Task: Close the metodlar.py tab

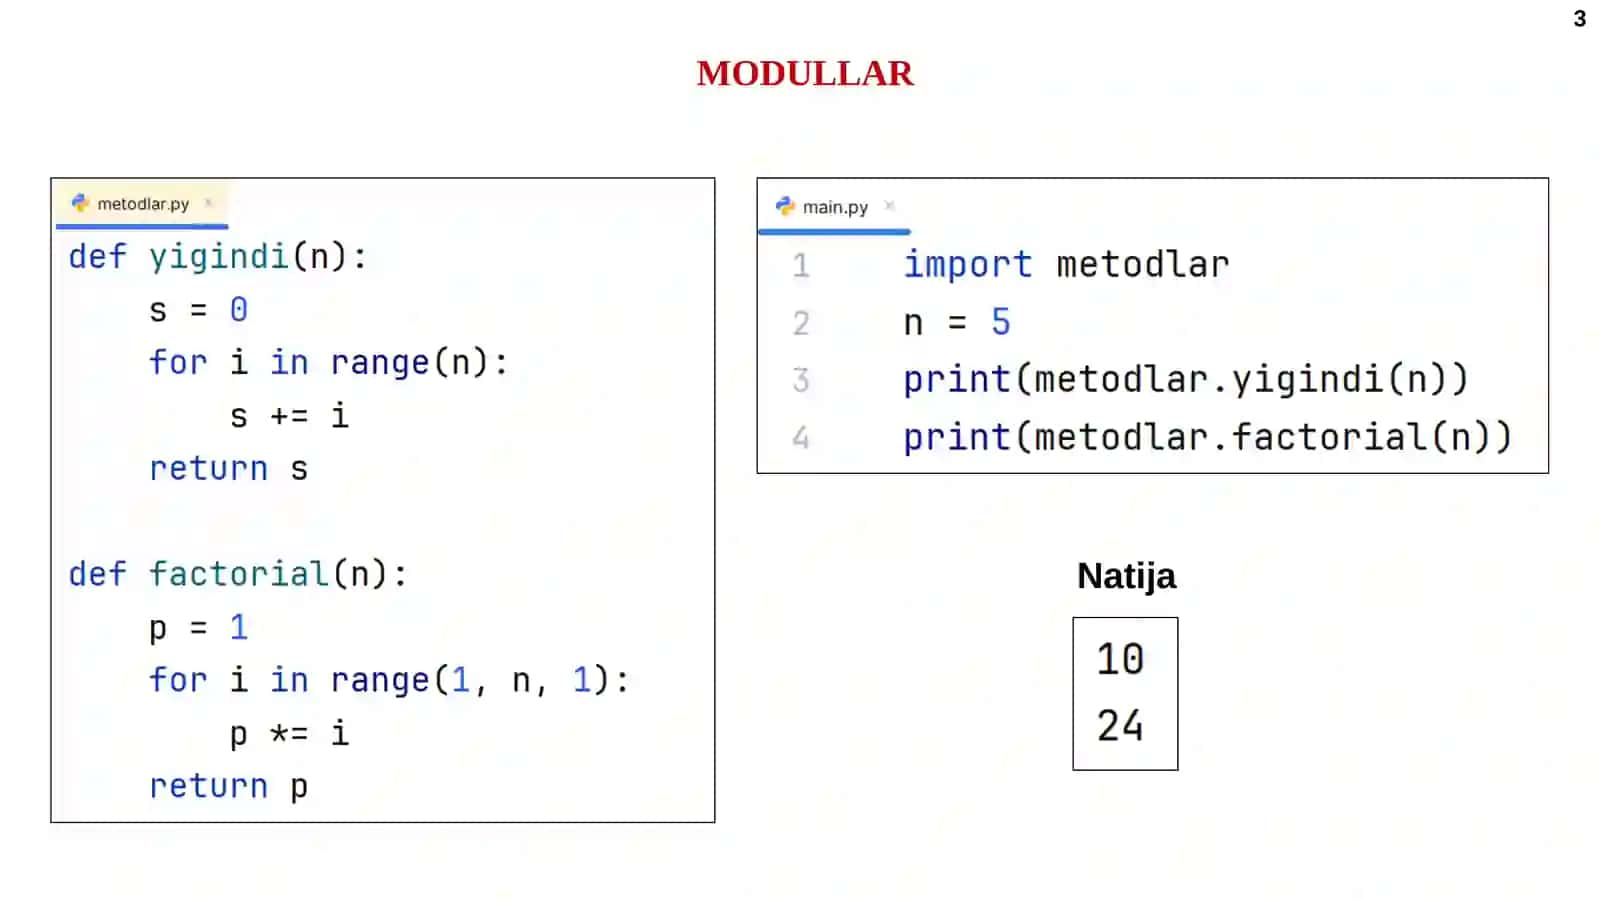Action: click(x=208, y=203)
